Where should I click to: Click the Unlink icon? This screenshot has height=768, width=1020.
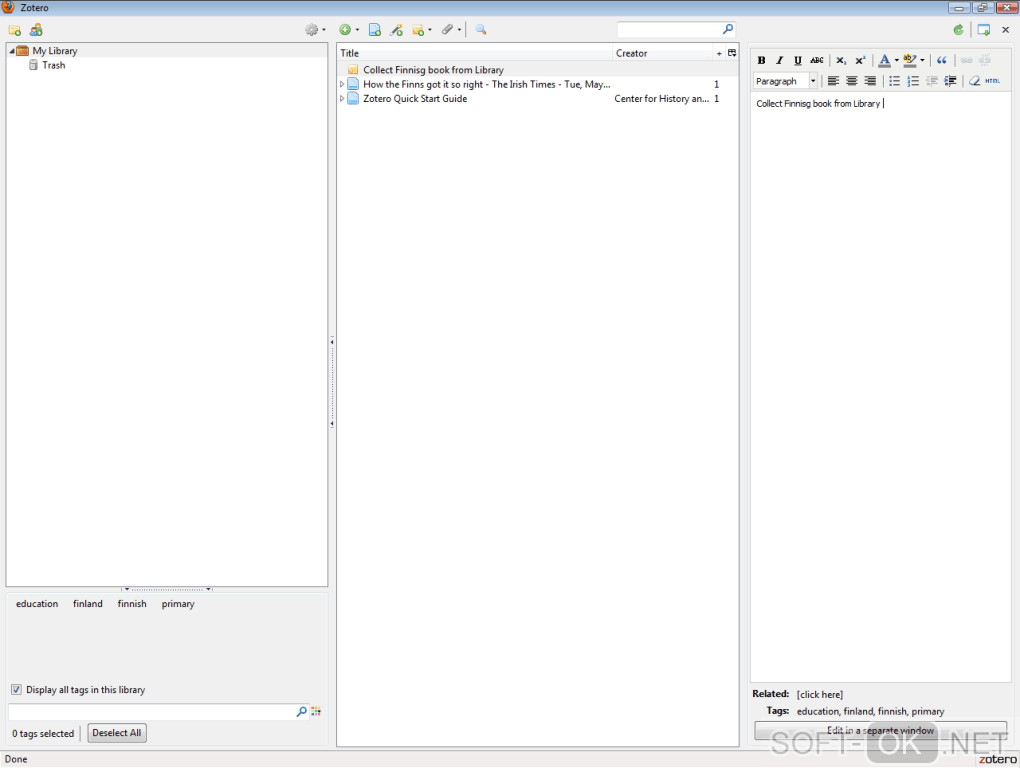[985, 60]
